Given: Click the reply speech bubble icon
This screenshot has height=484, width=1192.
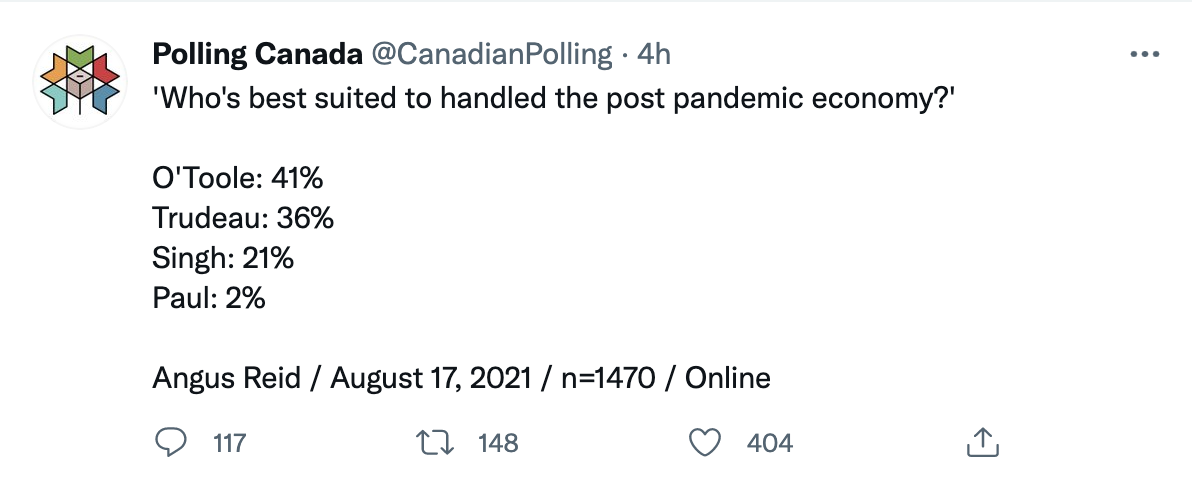Looking at the screenshot, I should [x=171, y=441].
